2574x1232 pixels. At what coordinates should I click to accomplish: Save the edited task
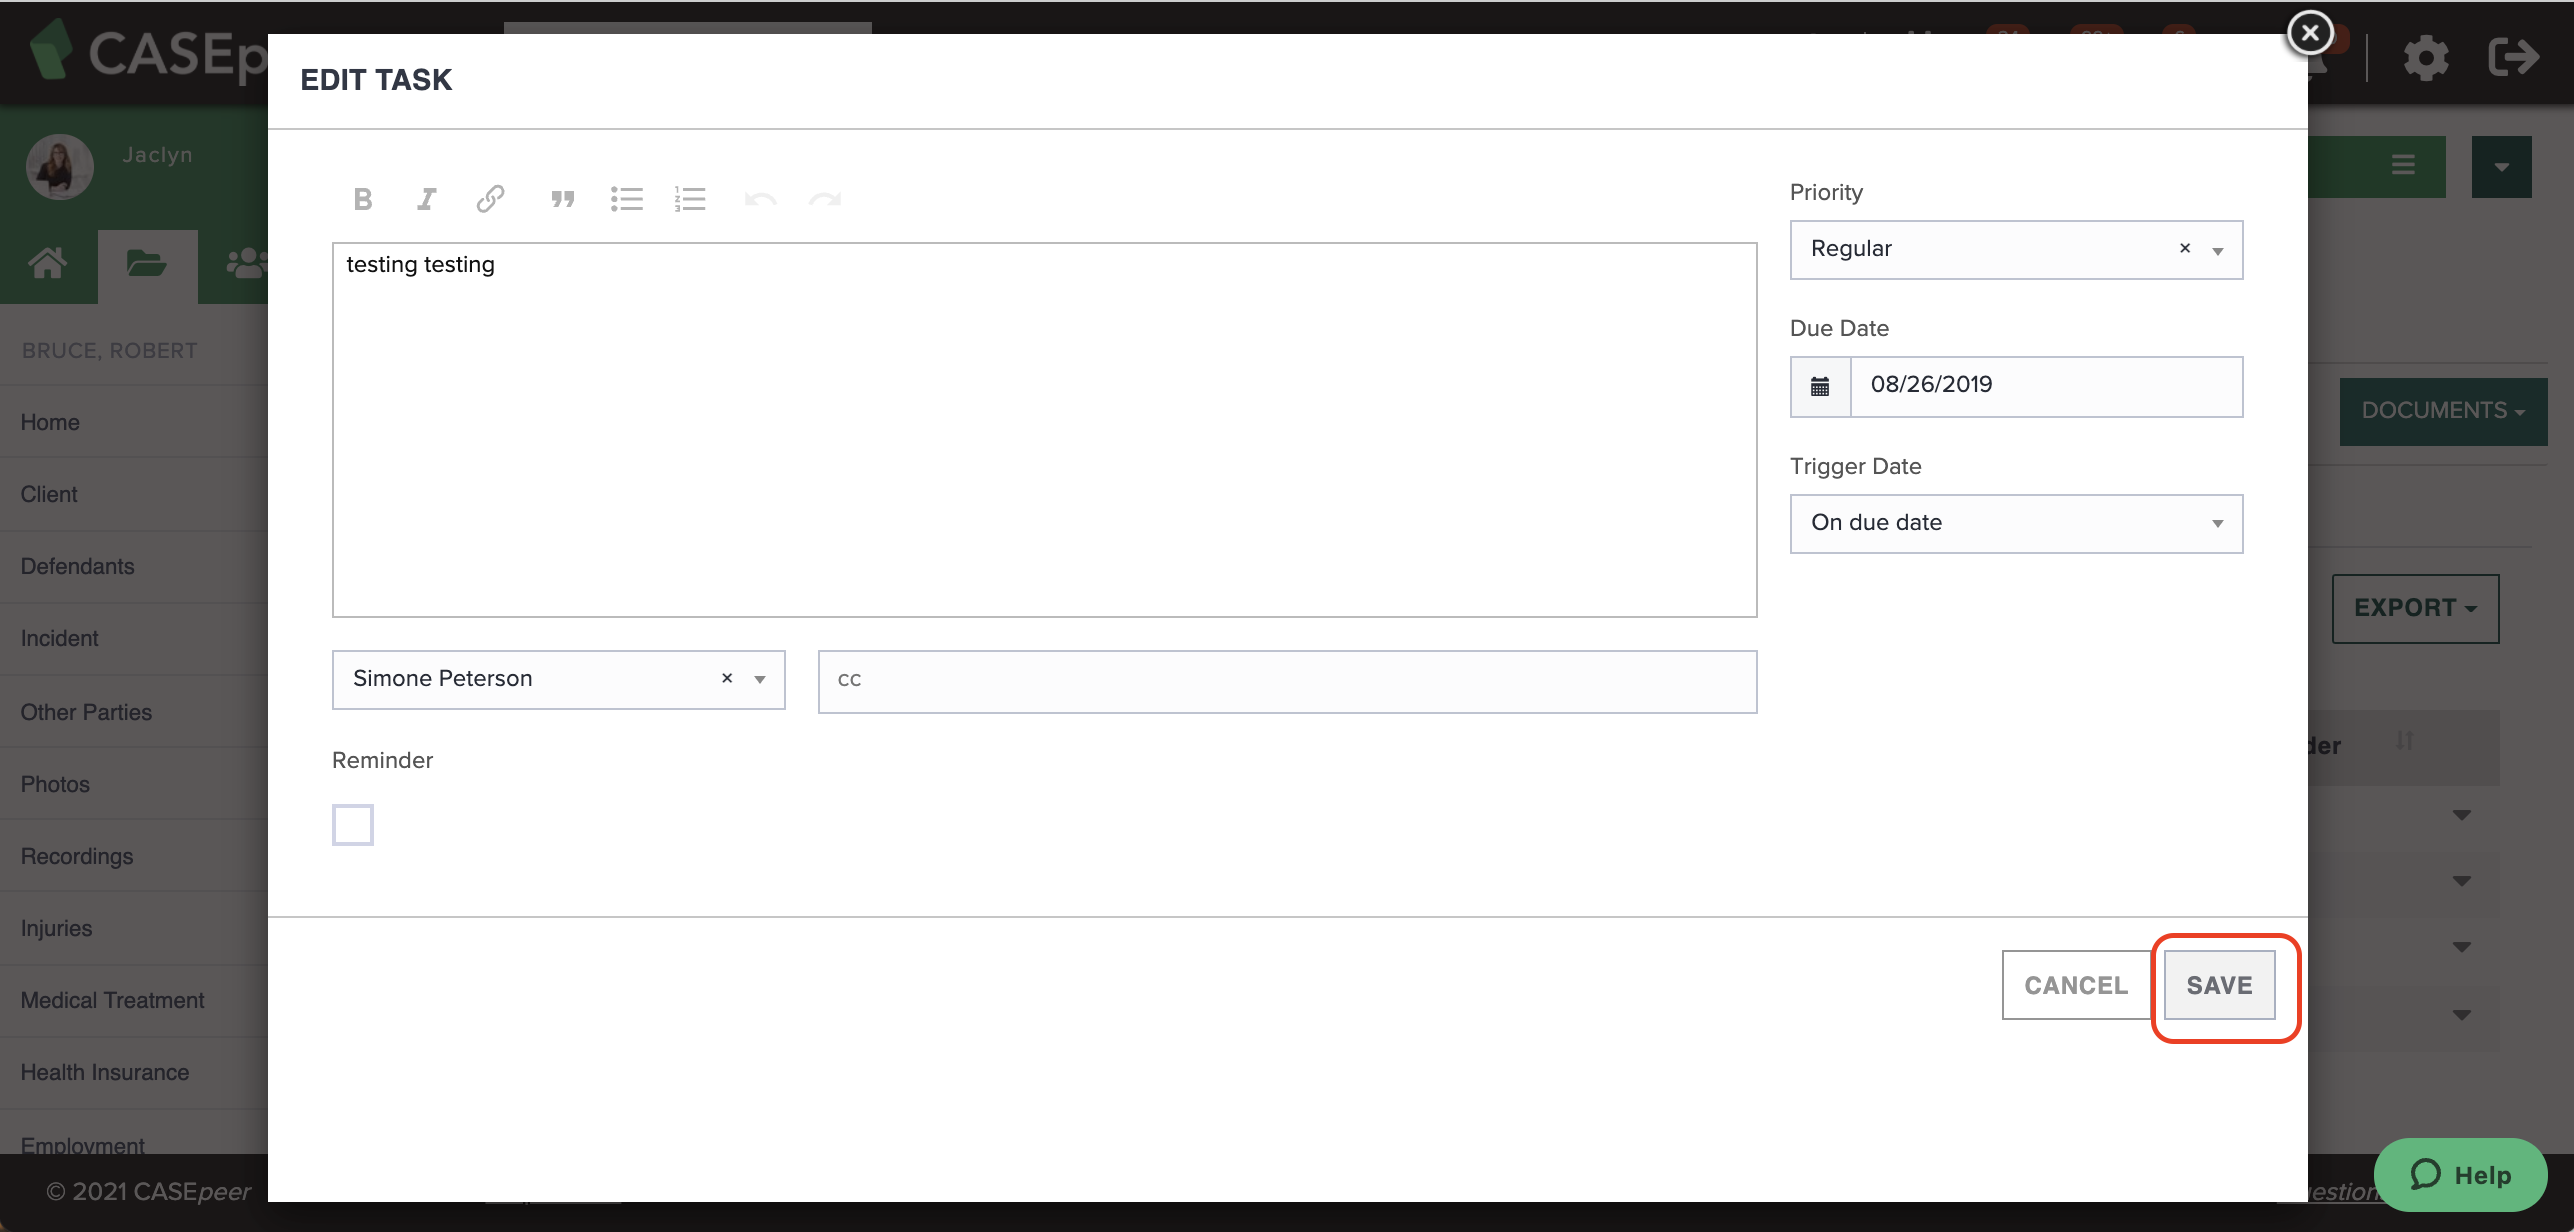(x=2220, y=984)
